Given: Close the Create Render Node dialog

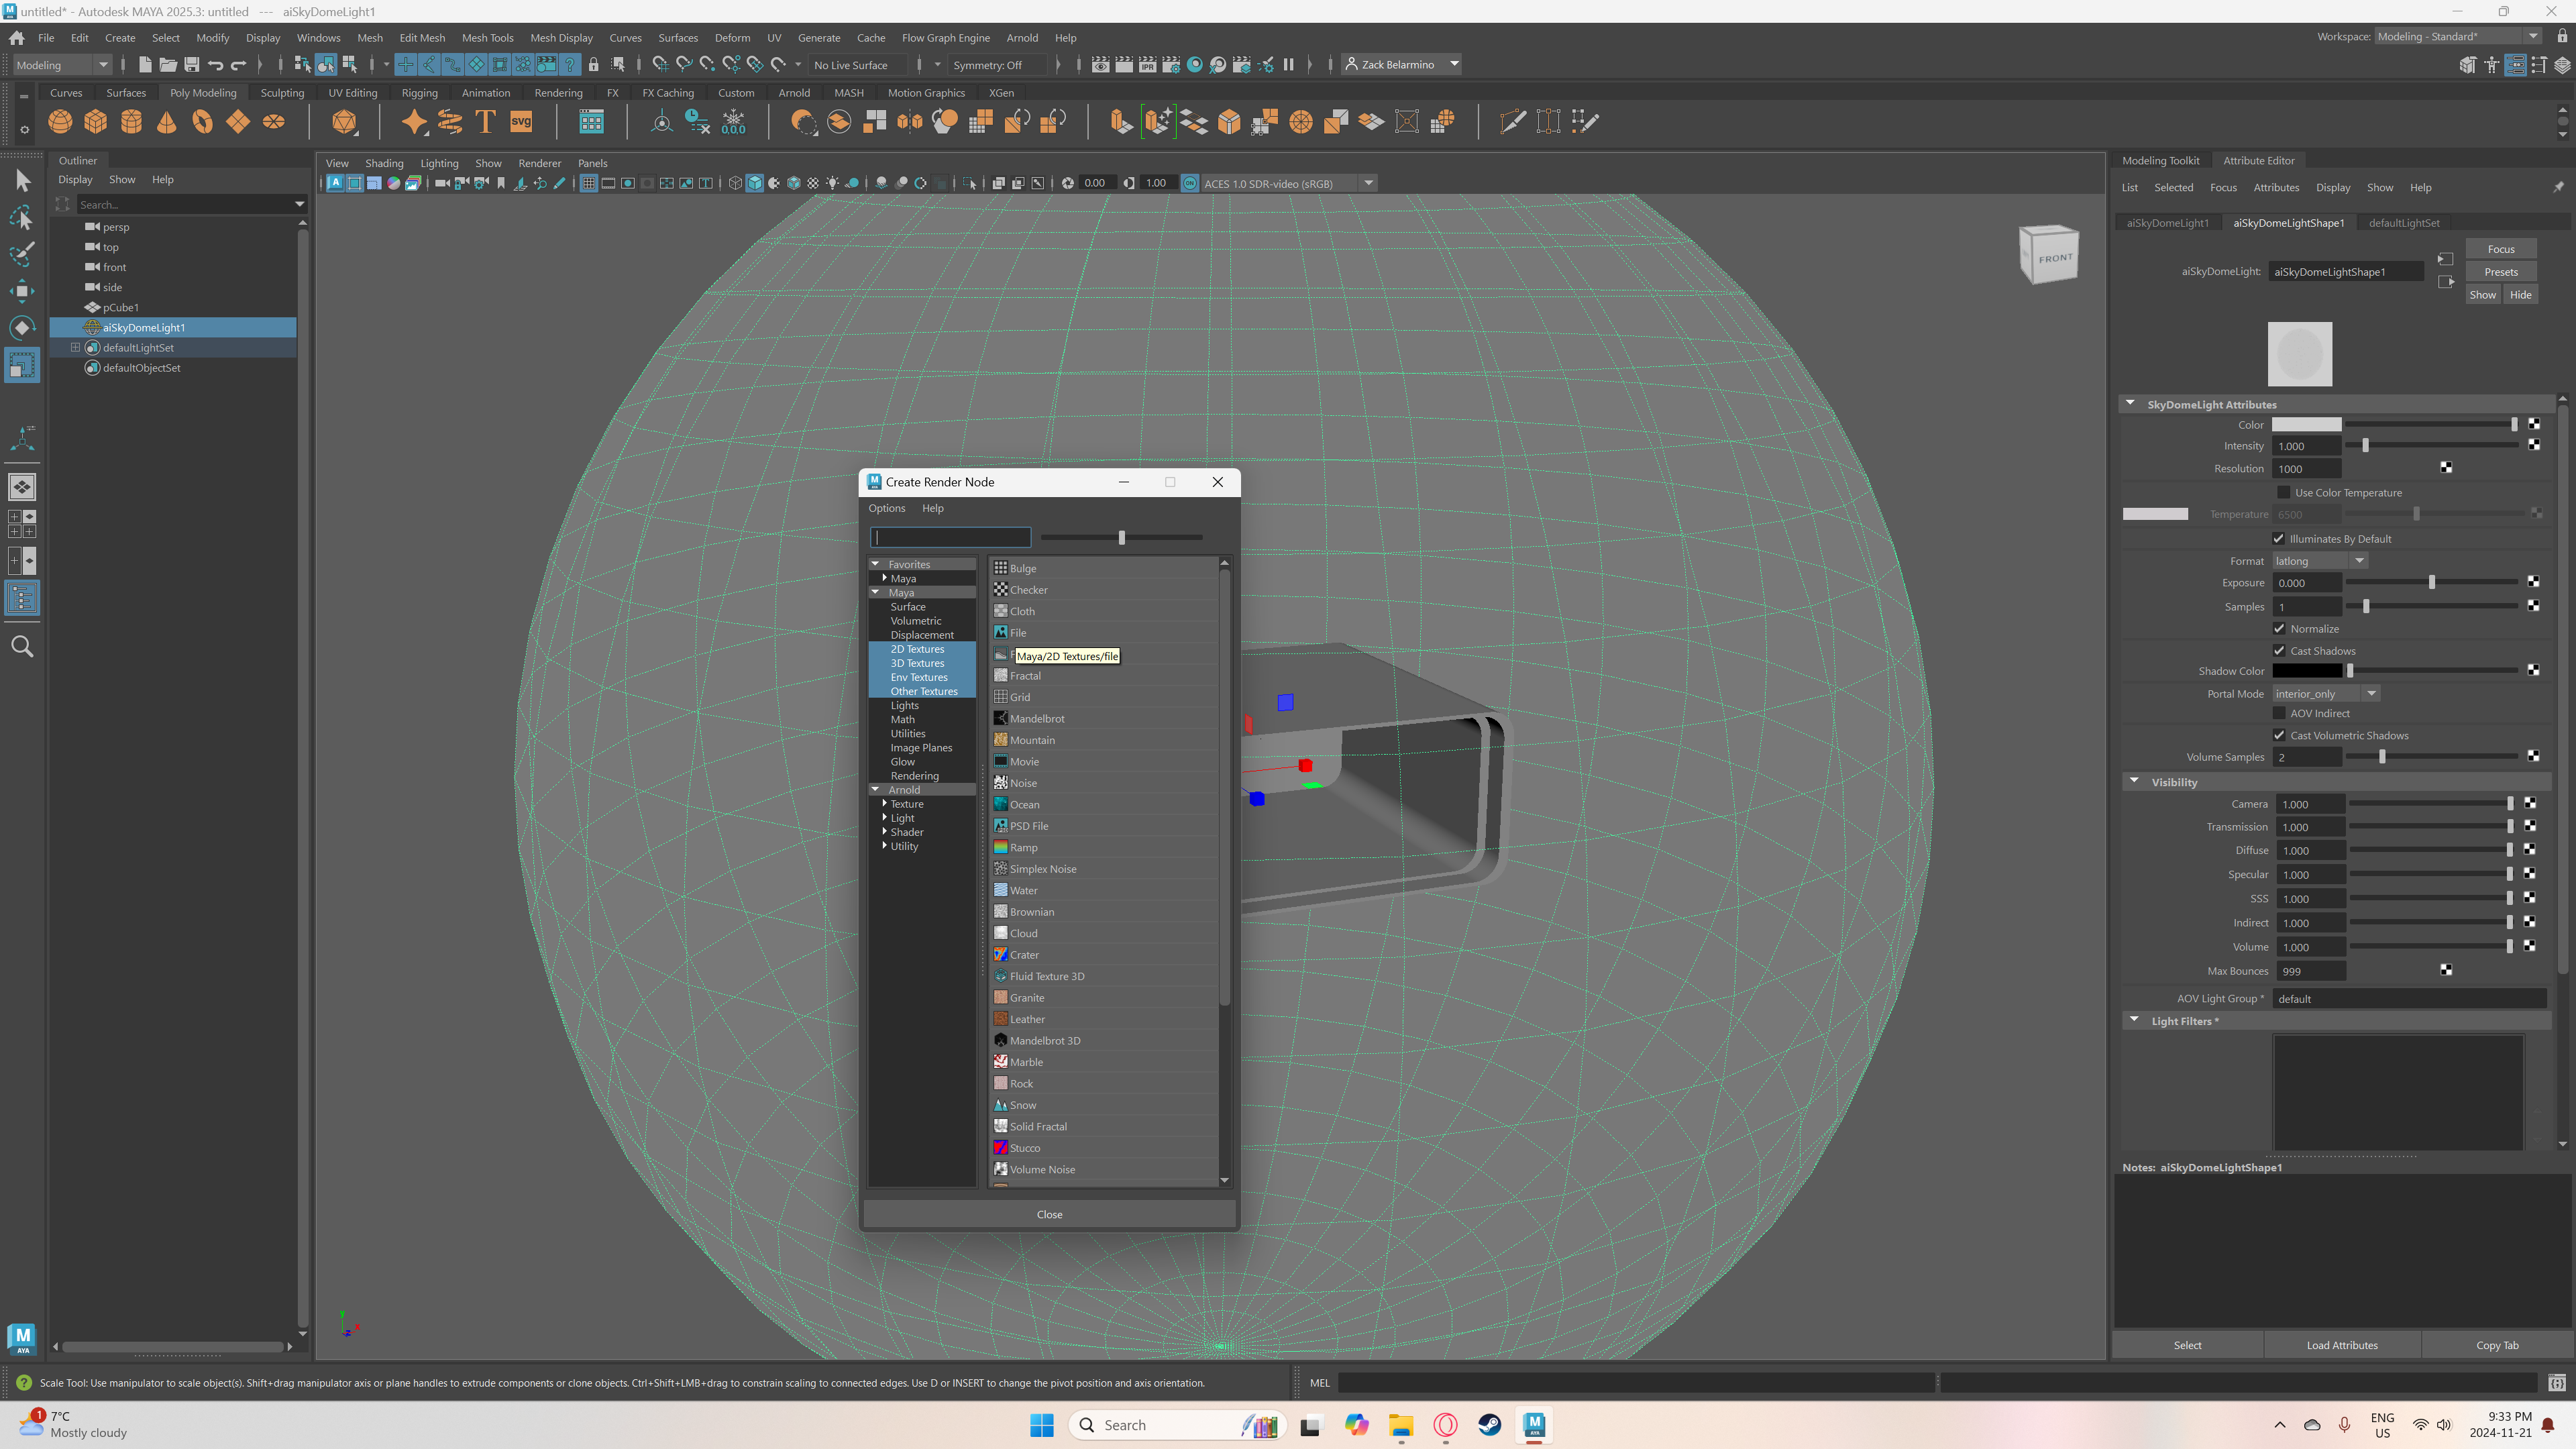Looking at the screenshot, I should 1217,482.
